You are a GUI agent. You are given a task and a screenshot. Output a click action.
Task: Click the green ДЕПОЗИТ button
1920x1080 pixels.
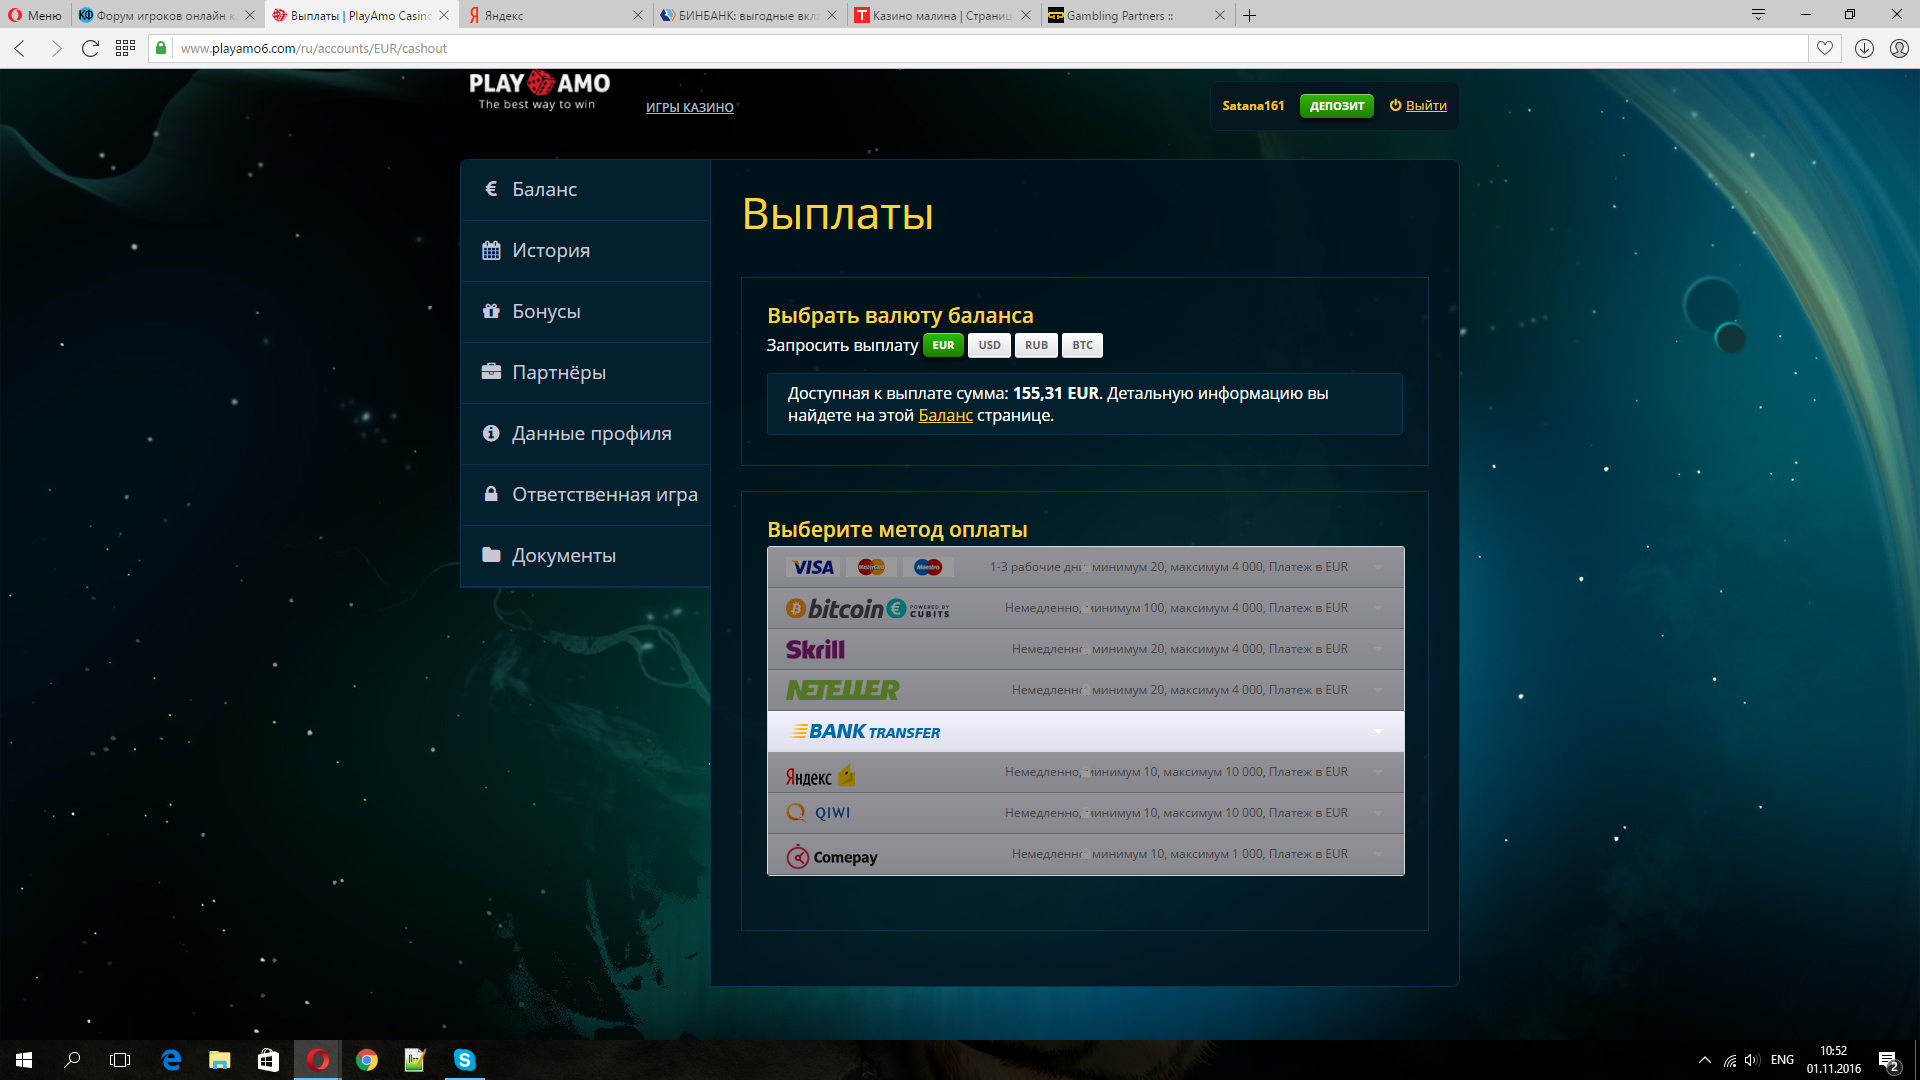pos(1337,106)
